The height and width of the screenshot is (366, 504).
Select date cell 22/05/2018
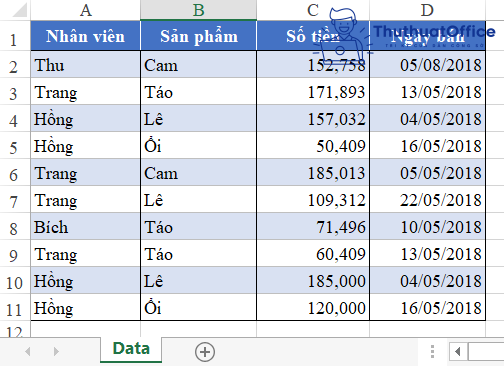(x=427, y=200)
